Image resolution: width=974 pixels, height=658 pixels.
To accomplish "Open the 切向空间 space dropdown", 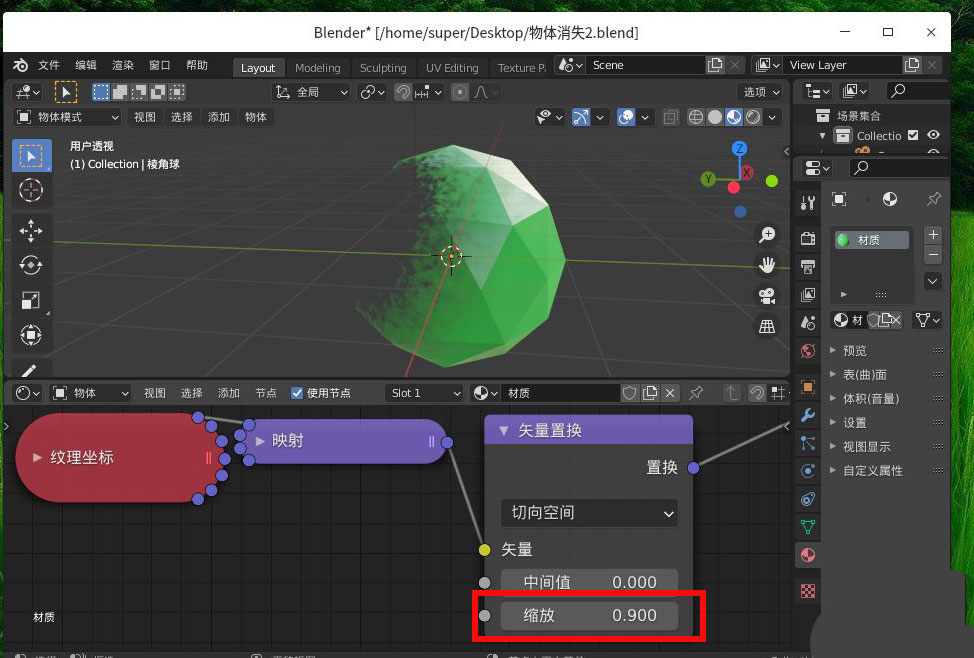I will 589,513.
